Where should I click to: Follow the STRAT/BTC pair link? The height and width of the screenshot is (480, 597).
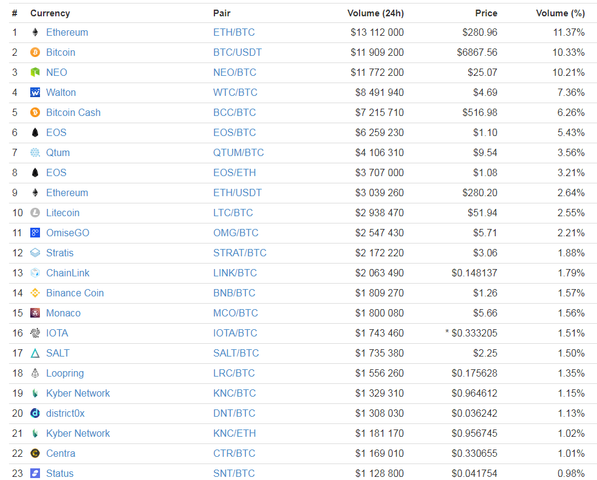point(240,253)
